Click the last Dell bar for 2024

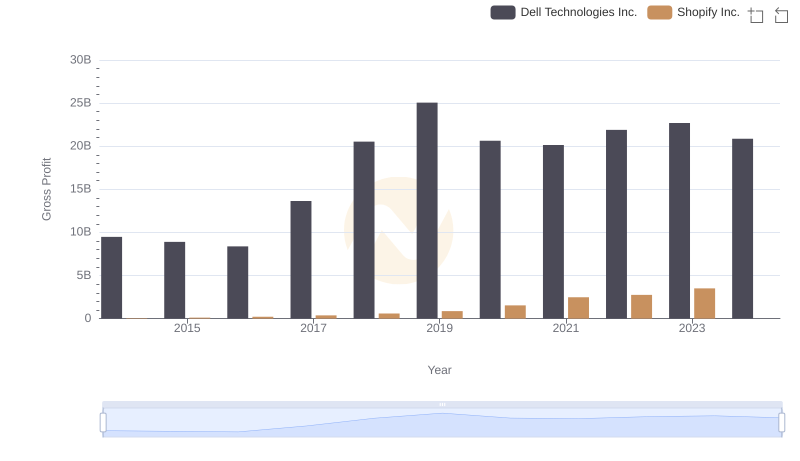click(742, 228)
